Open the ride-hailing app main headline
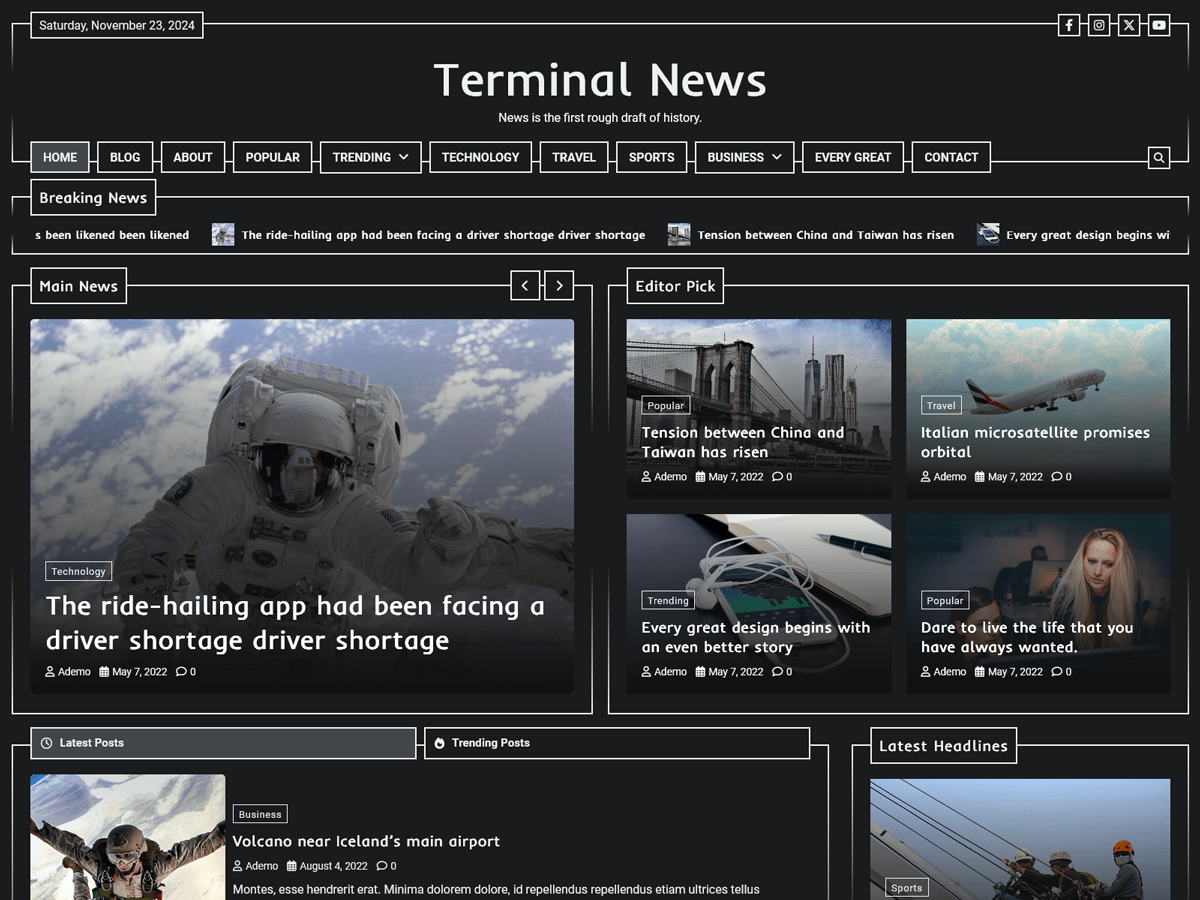Image resolution: width=1200 pixels, height=900 pixels. point(295,623)
